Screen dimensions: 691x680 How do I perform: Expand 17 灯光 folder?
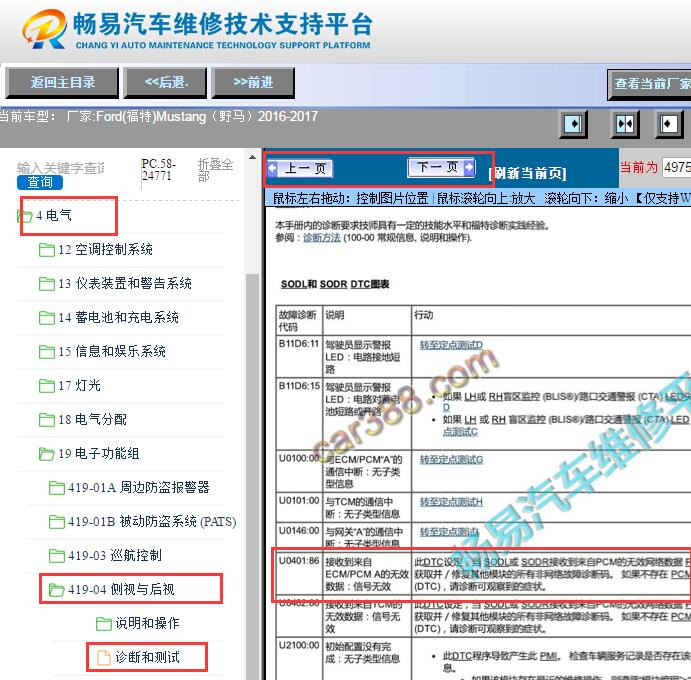[x=79, y=386]
